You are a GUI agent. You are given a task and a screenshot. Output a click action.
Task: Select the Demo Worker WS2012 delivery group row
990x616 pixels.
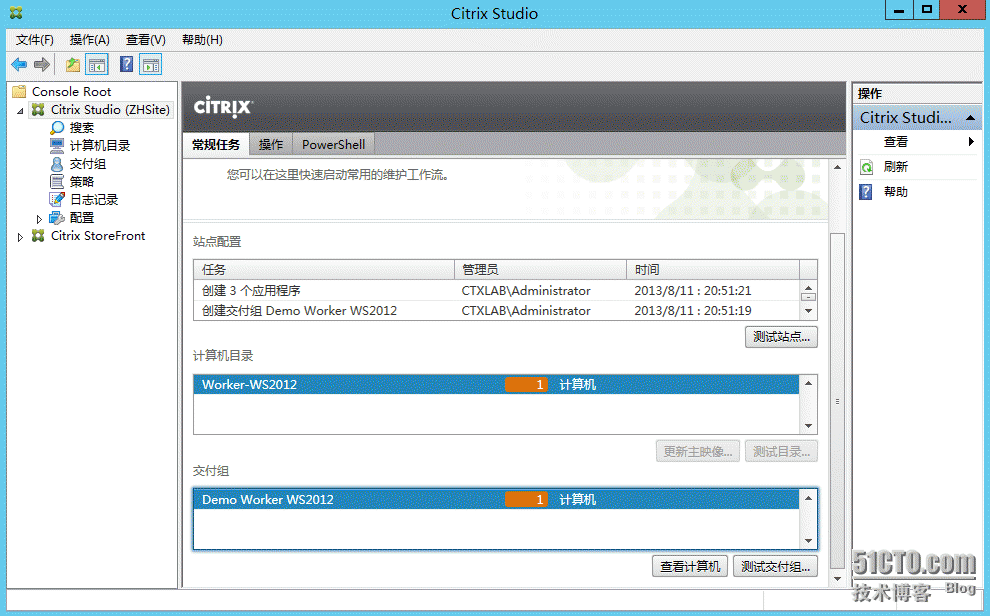click(496, 499)
